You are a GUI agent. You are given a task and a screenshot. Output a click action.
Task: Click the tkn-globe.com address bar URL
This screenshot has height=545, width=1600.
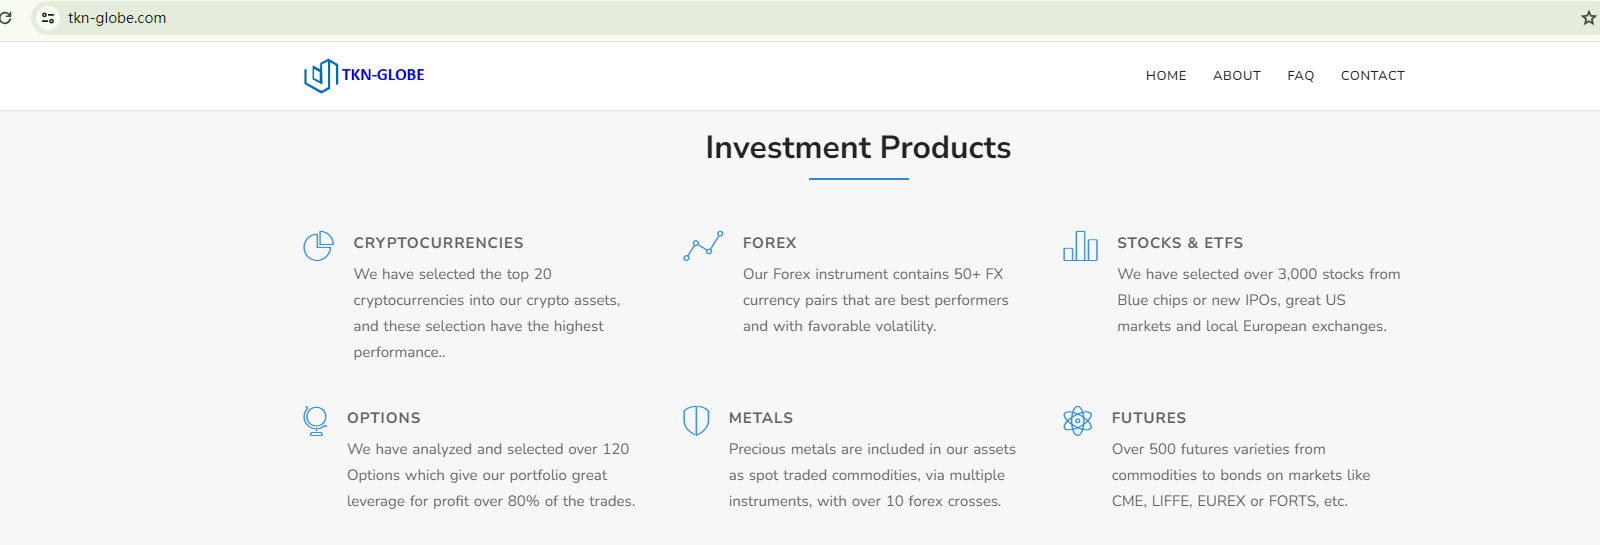tap(117, 18)
